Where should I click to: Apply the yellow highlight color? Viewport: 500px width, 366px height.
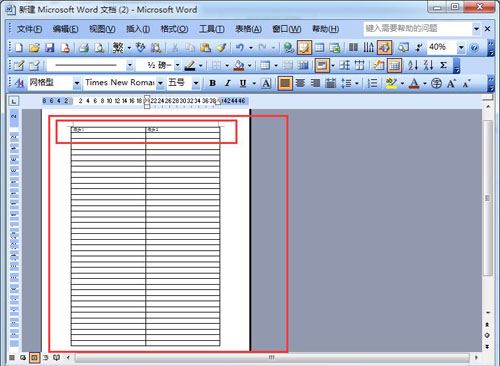coord(391,83)
